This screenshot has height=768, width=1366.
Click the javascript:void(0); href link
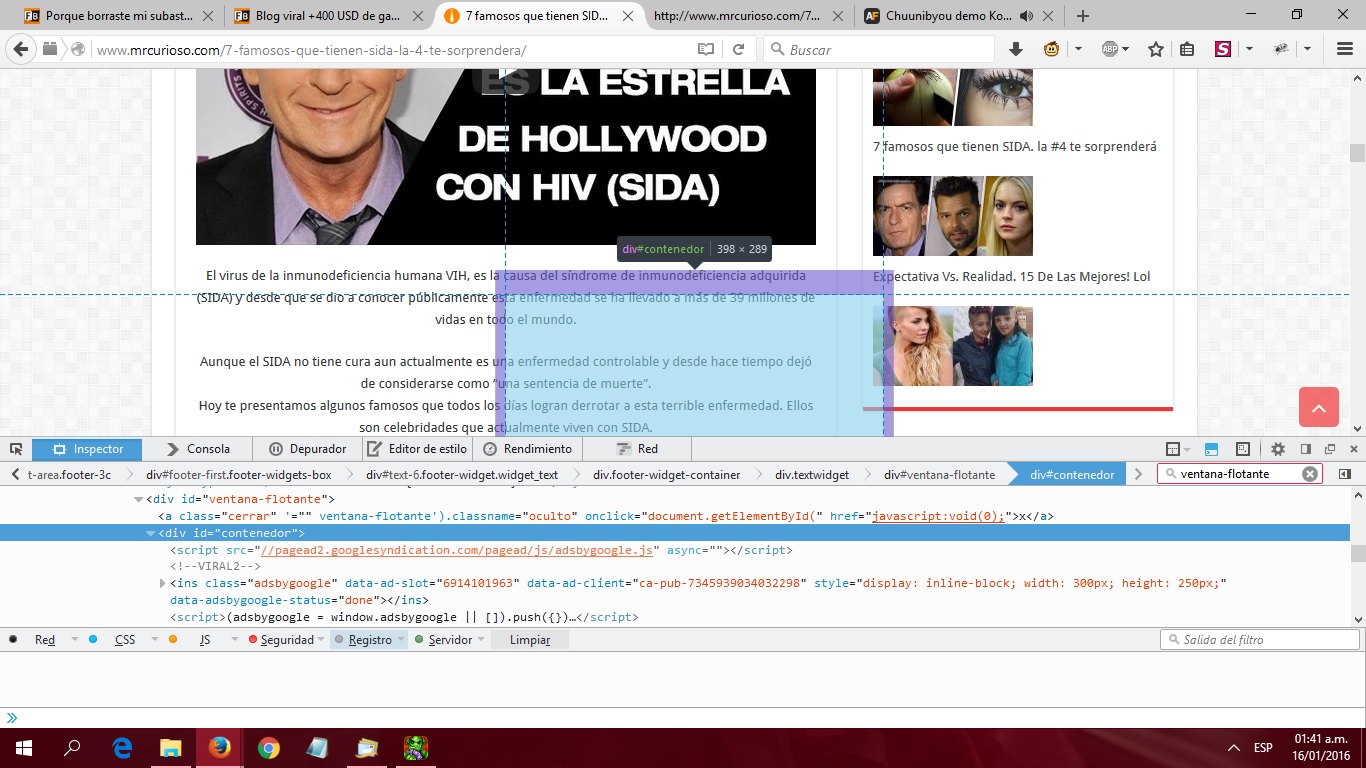pyautogui.click(x=938, y=516)
